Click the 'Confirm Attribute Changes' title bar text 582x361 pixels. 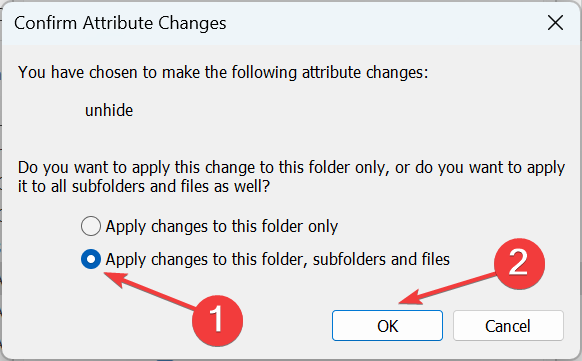(x=120, y=23)
